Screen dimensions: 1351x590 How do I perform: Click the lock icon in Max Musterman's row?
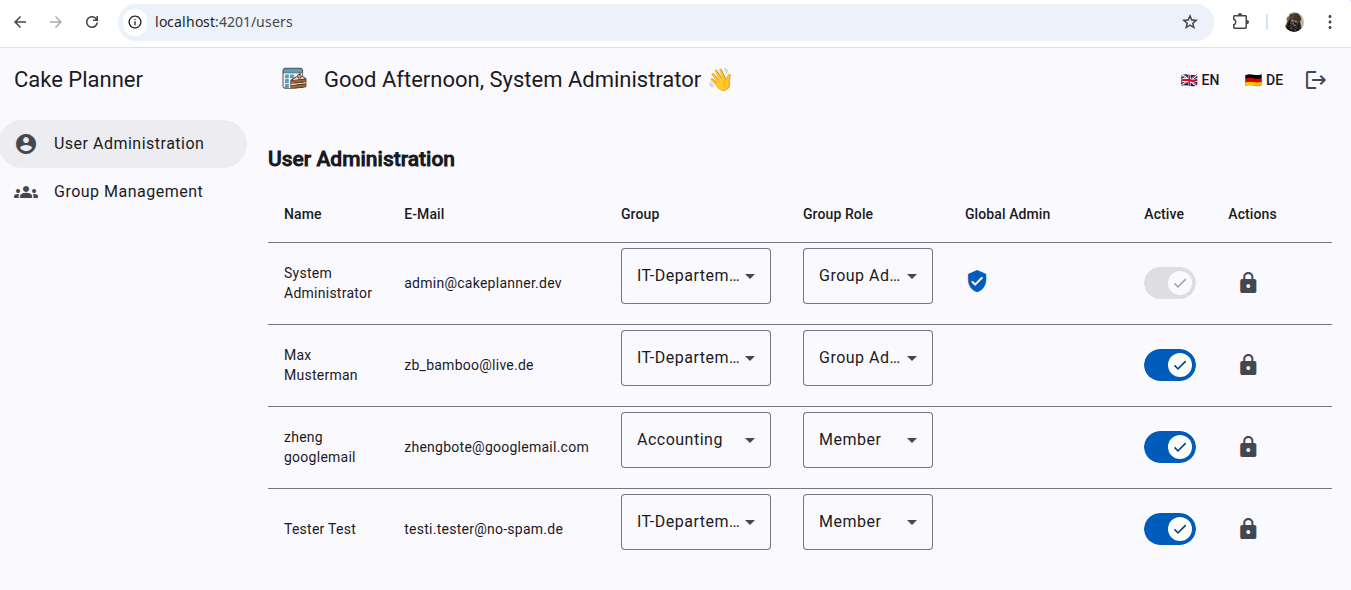1248,364
